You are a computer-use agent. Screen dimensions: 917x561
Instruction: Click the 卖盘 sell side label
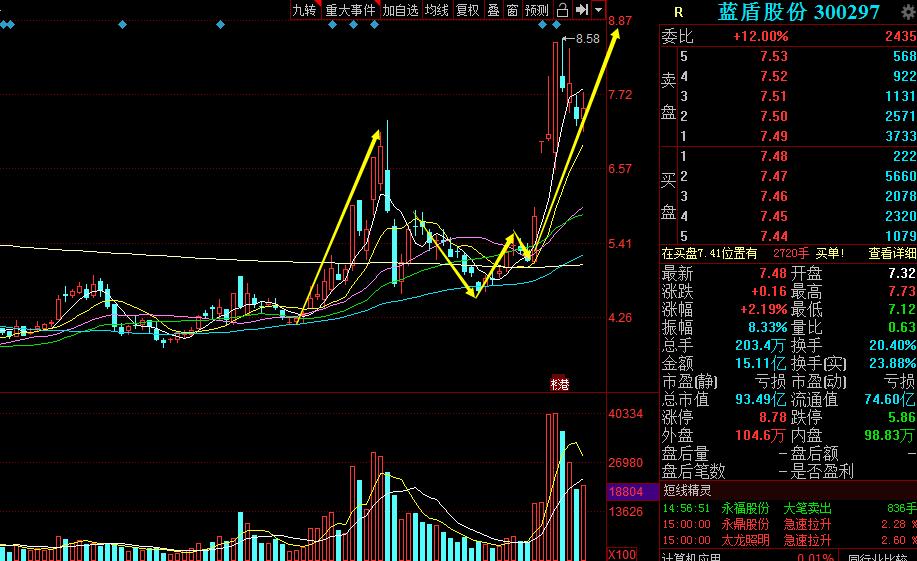point(668,96)
